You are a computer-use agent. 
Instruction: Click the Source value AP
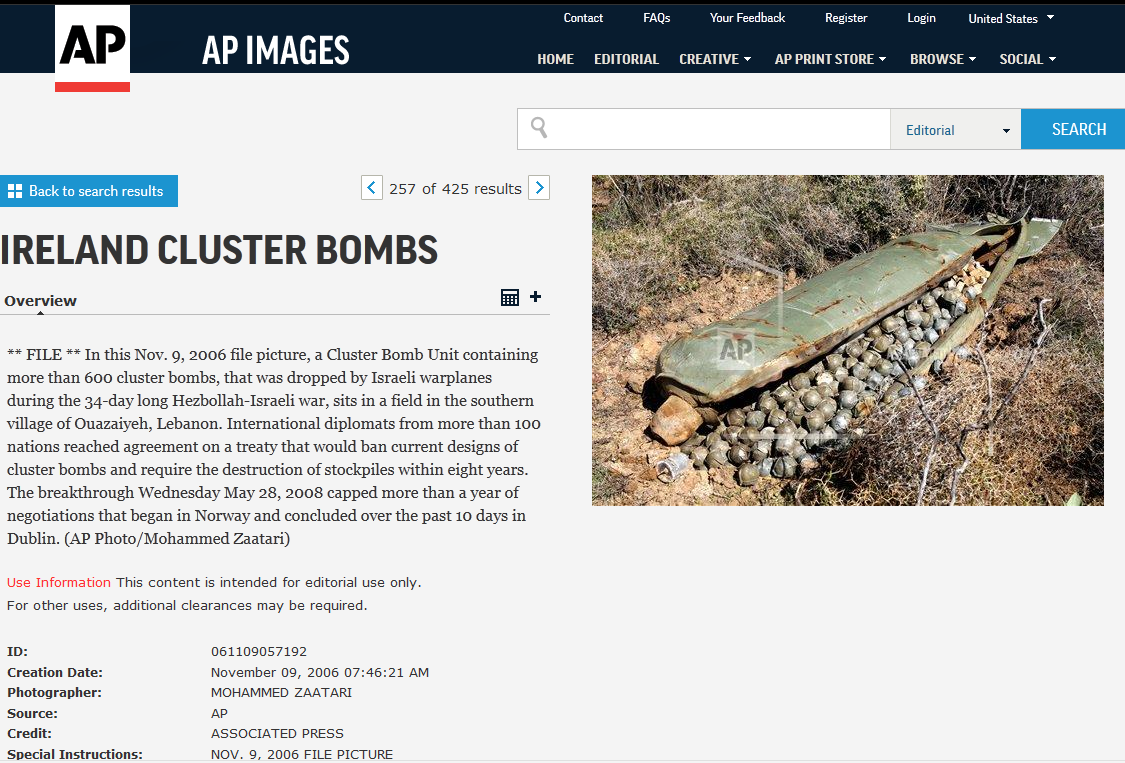(220, 713)
